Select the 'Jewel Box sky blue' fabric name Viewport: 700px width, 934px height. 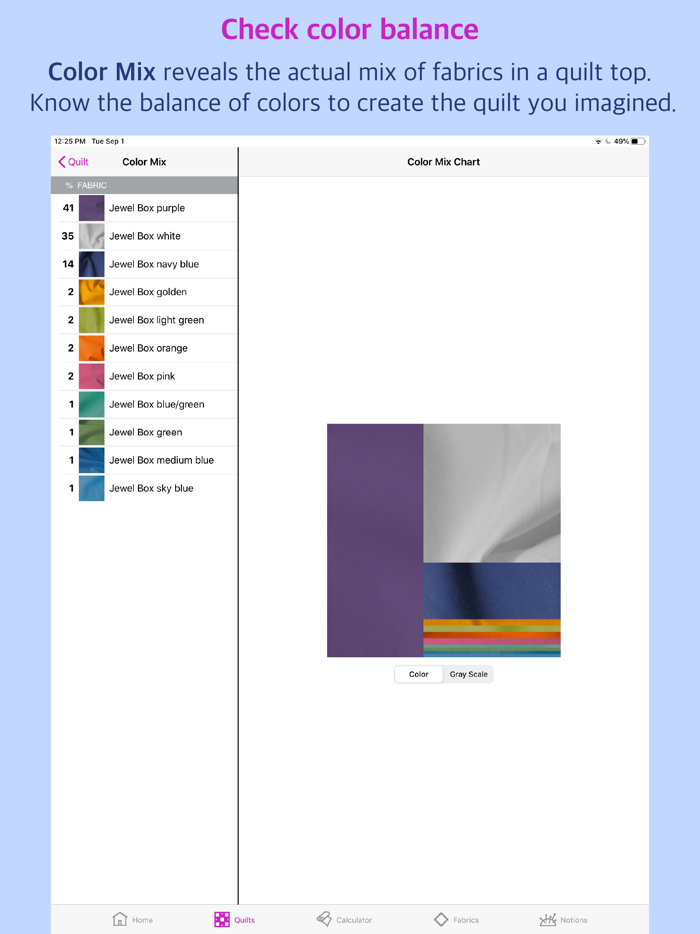click(x=151, y=488)
